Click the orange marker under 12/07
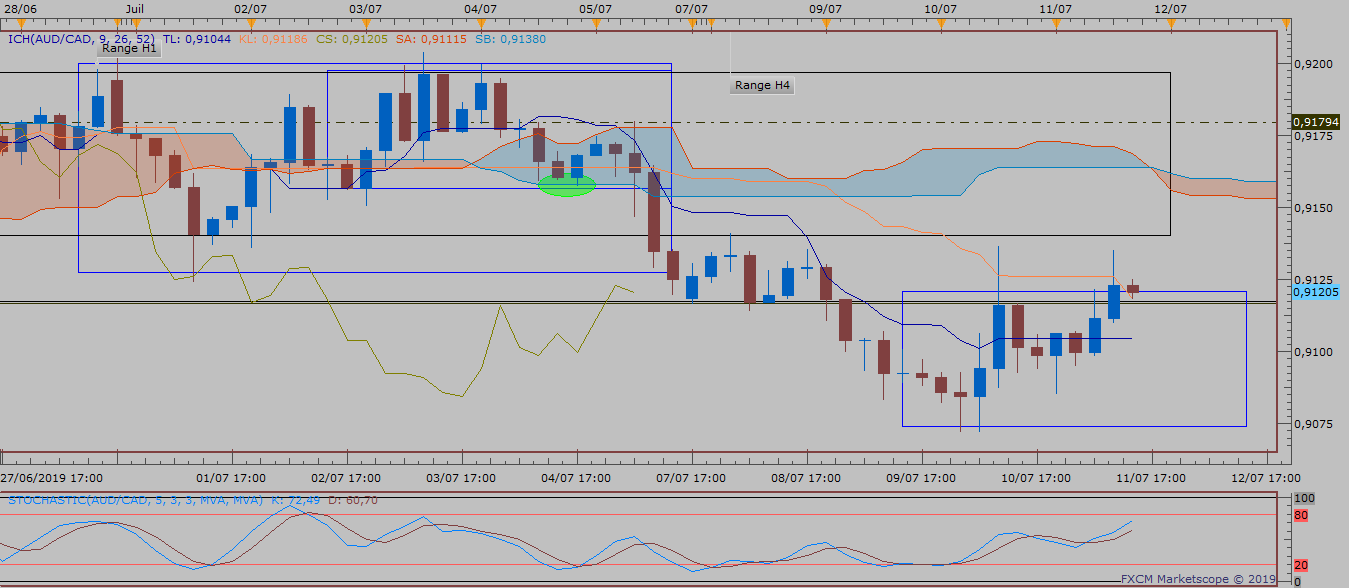 pyautogui.click(x=1169, y=22)
